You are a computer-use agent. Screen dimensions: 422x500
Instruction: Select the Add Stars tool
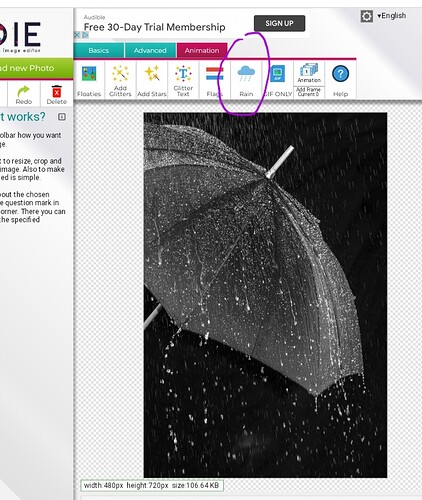tap(152, 80)
